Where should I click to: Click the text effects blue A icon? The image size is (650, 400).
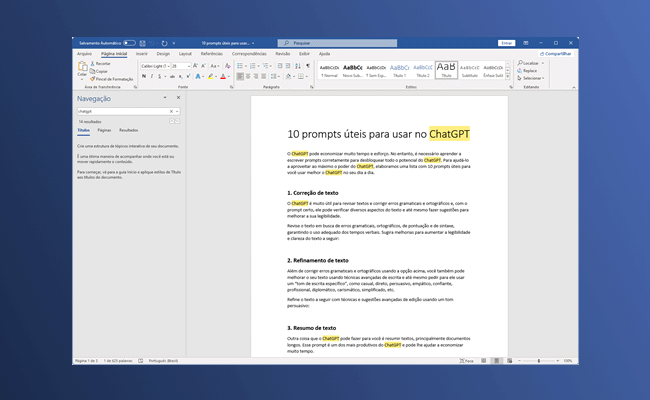click(x=198, y=76)
